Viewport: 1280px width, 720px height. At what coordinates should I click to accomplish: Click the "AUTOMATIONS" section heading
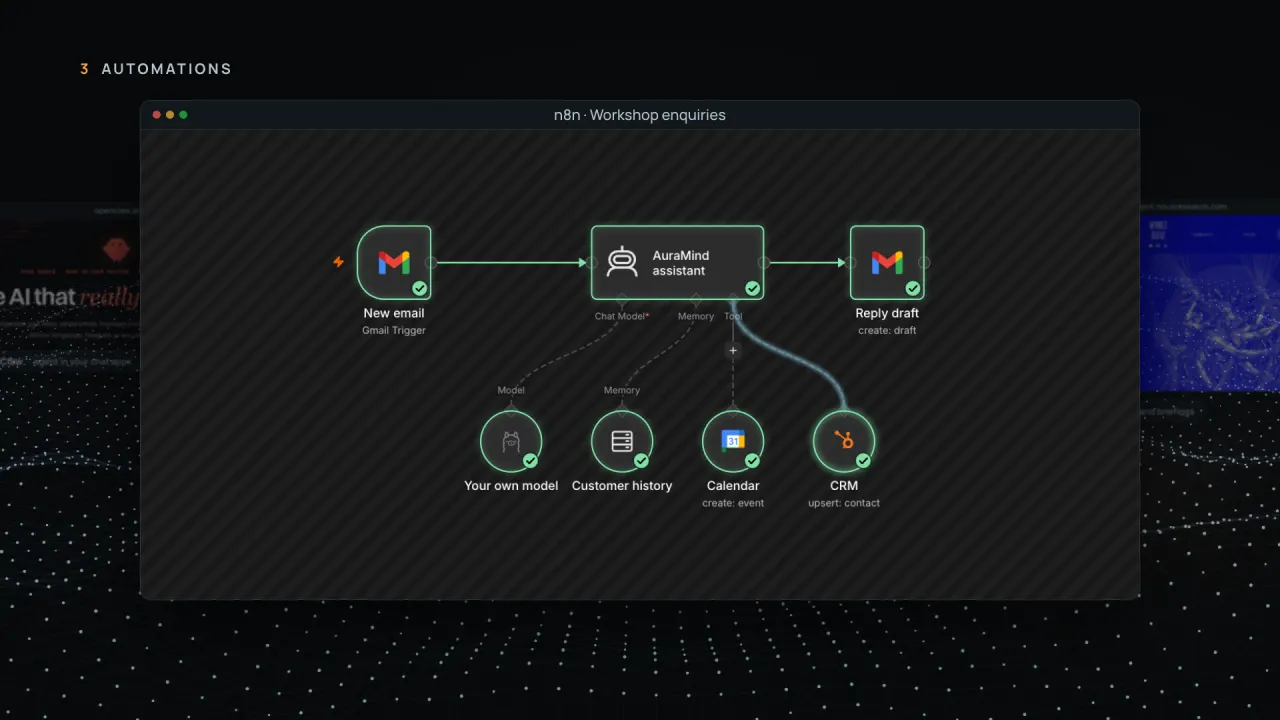[166, 69]
